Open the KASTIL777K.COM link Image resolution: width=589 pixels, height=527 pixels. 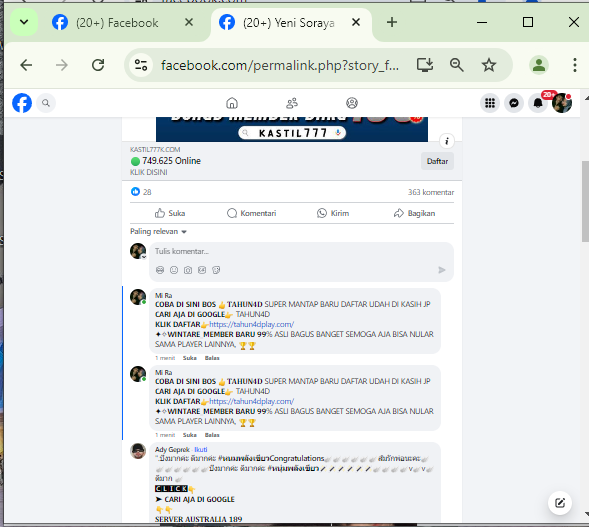155,149
